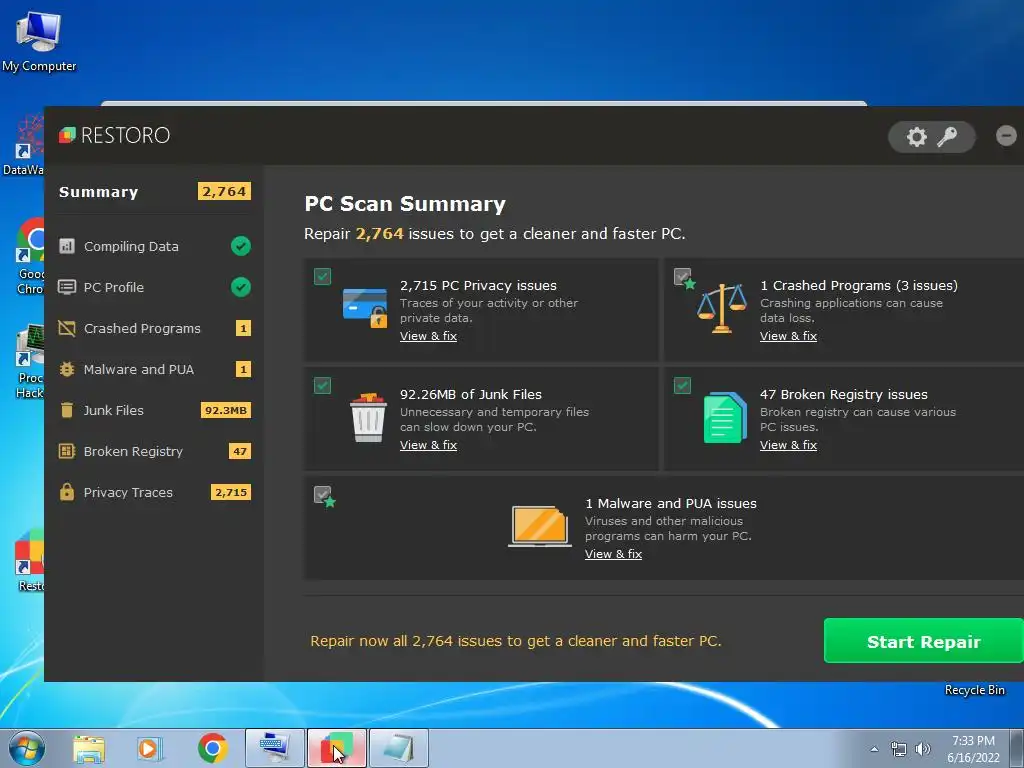This screenshot has width=1024, height=768.
Task: Click the green document registry icon
Action: [725, 417]
